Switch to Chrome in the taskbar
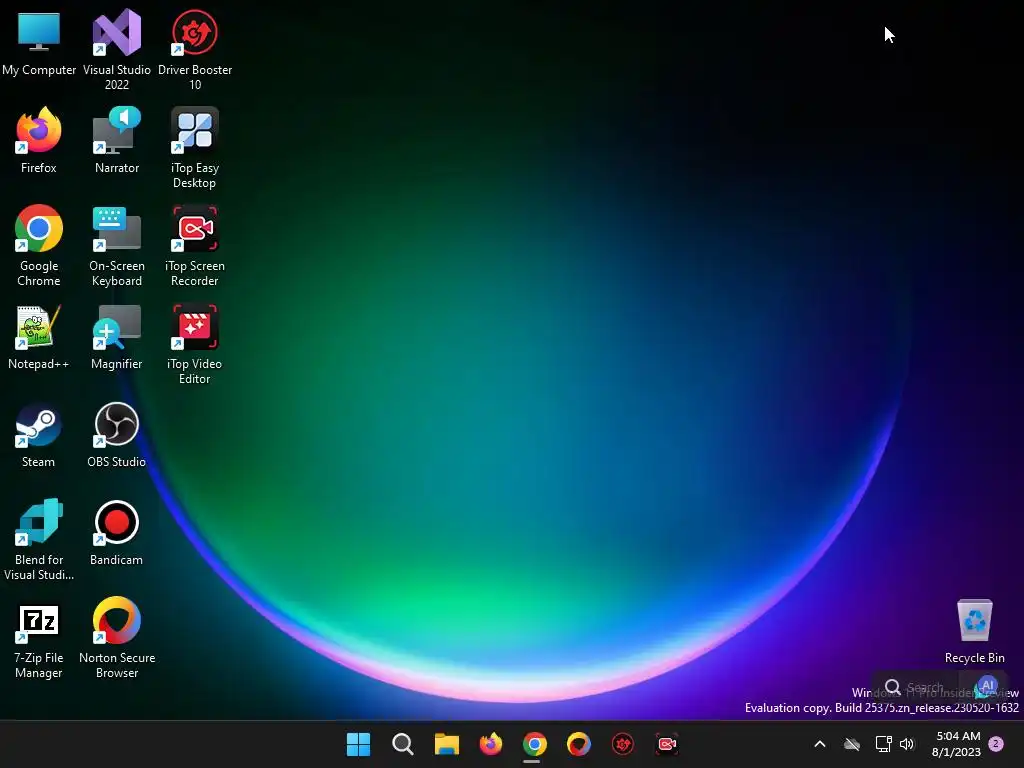The height and width of the screenshot is (768, 1024). (x=534, y=744)
